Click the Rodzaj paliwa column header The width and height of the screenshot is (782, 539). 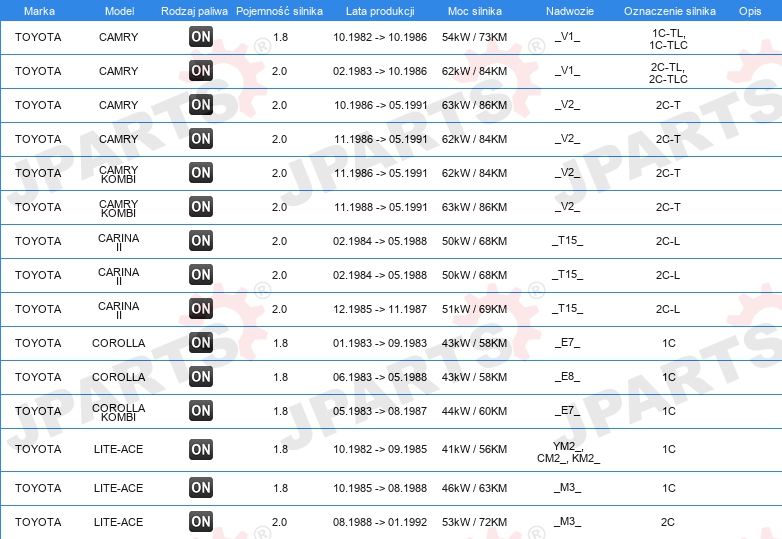(194, 11)
